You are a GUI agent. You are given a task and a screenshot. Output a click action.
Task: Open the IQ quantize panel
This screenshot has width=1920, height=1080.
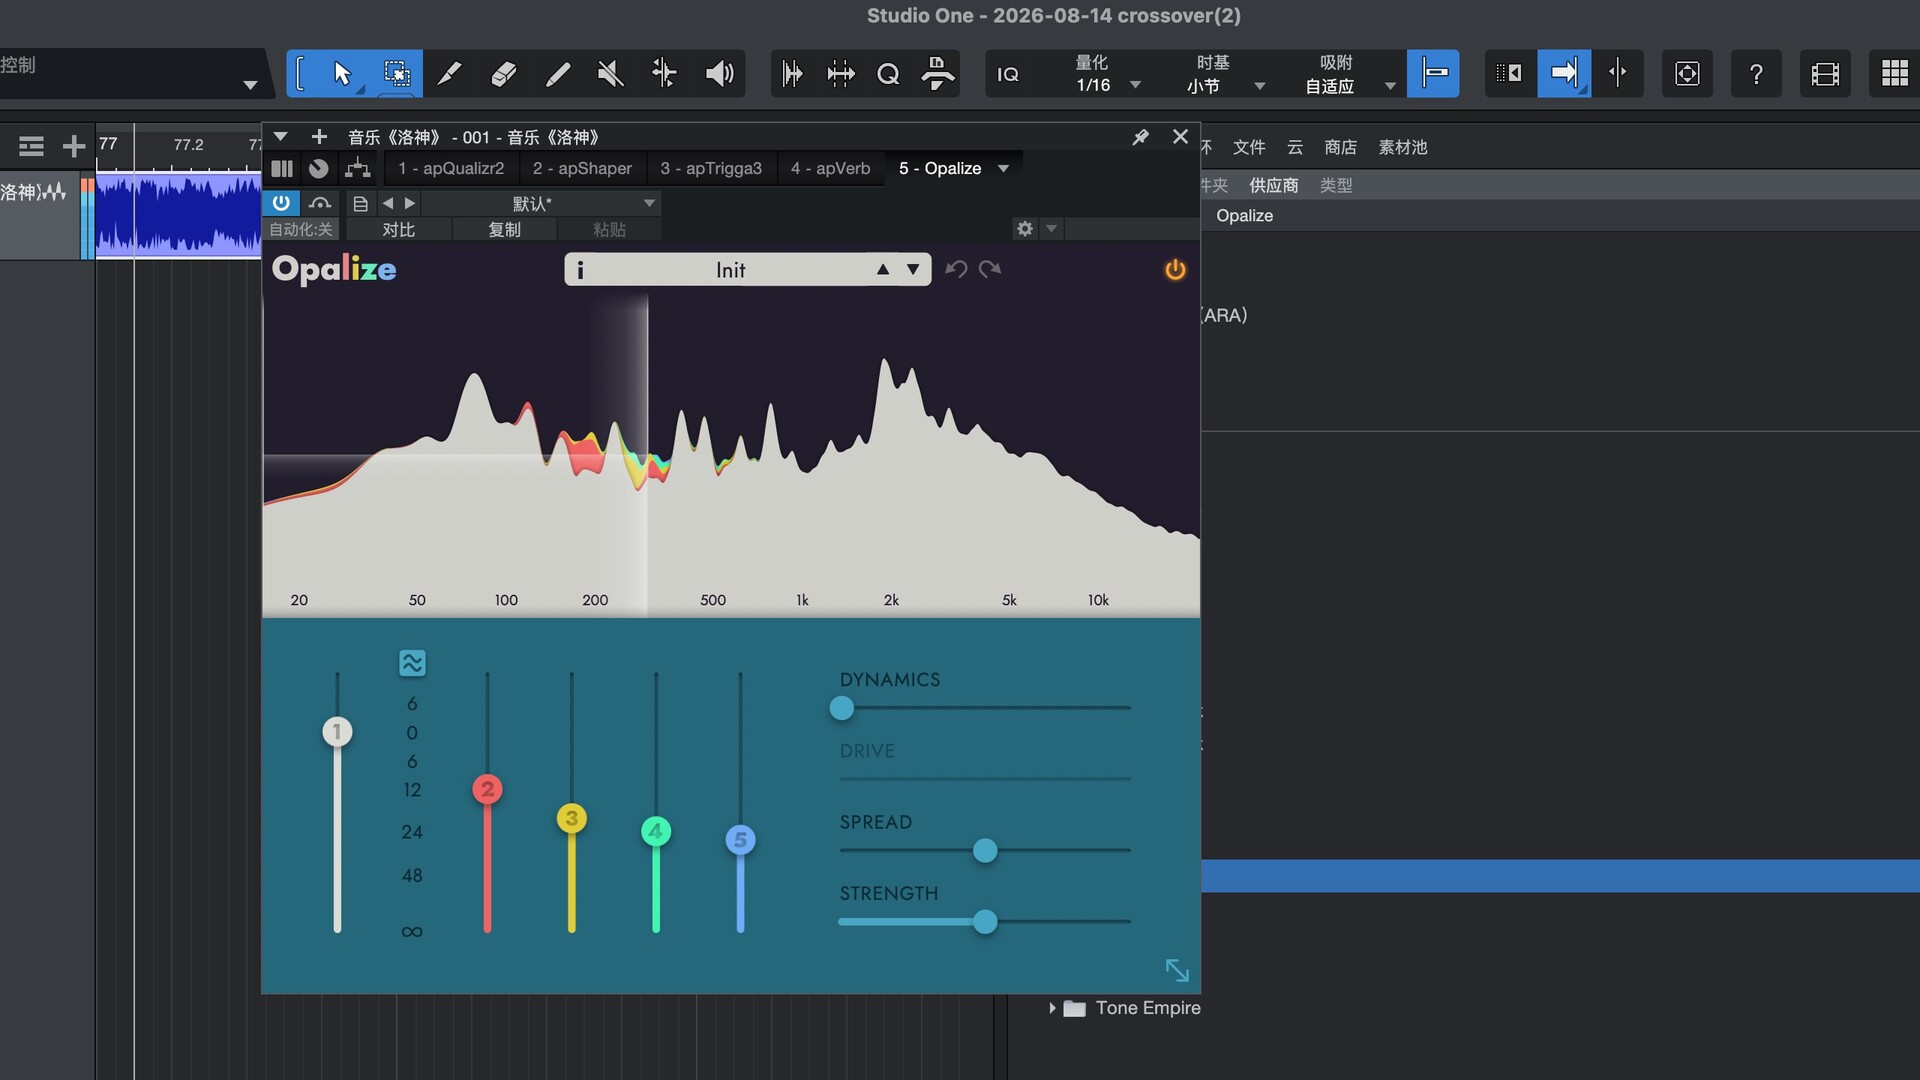tap(1008, 74)
